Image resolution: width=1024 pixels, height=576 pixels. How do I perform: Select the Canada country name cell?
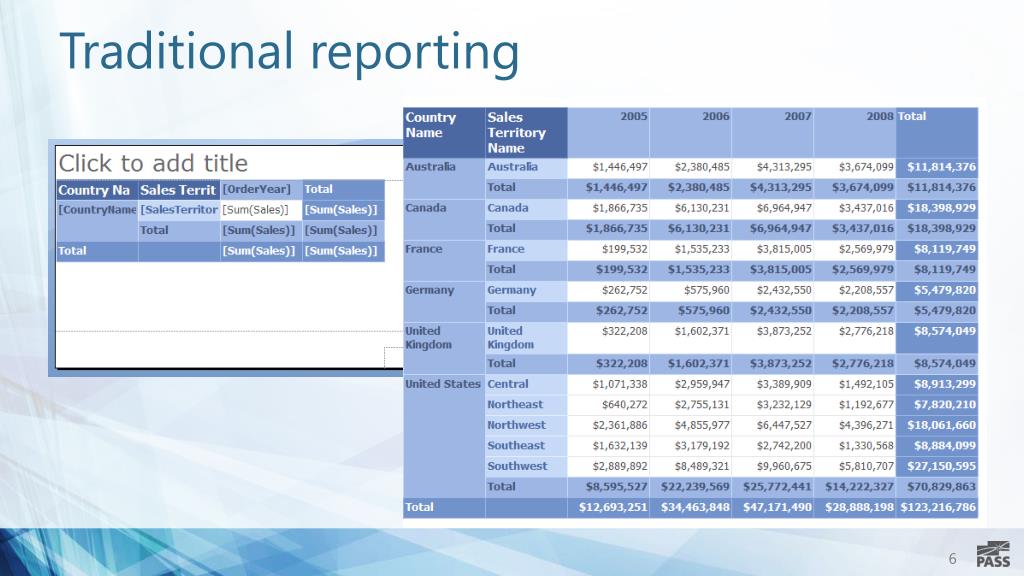444,219
